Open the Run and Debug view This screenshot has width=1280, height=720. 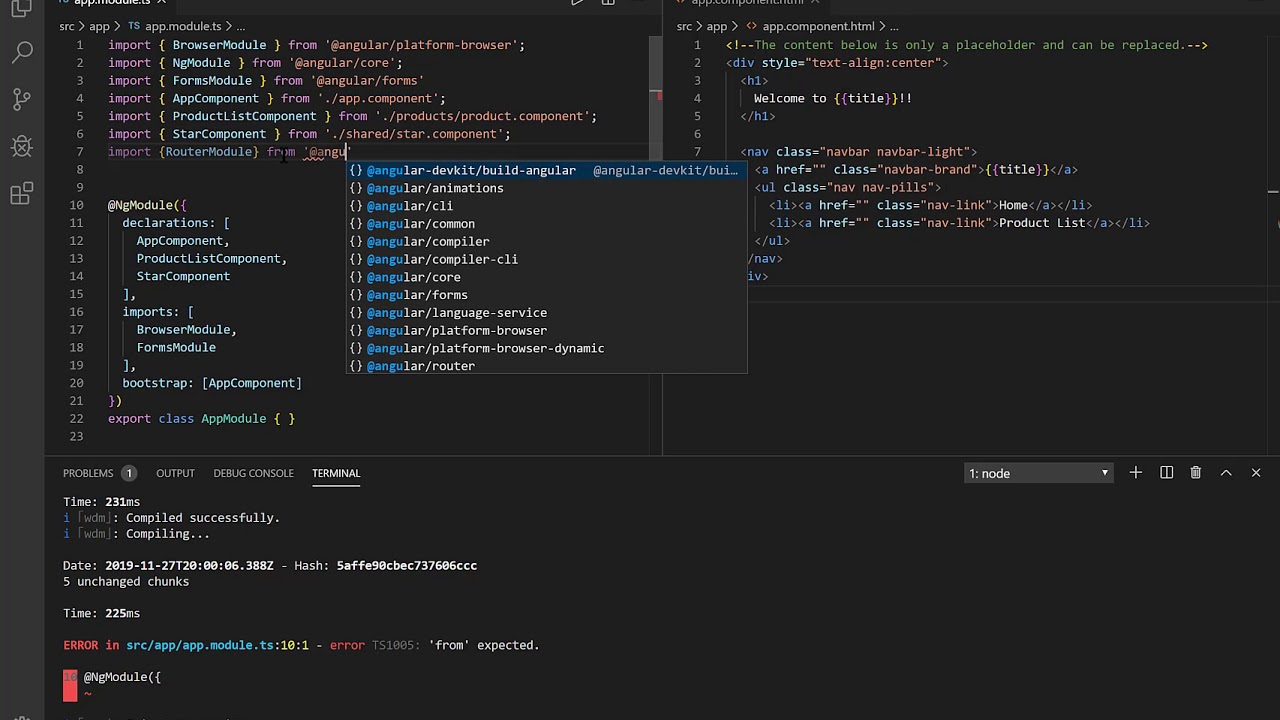(x=22, y=147)
